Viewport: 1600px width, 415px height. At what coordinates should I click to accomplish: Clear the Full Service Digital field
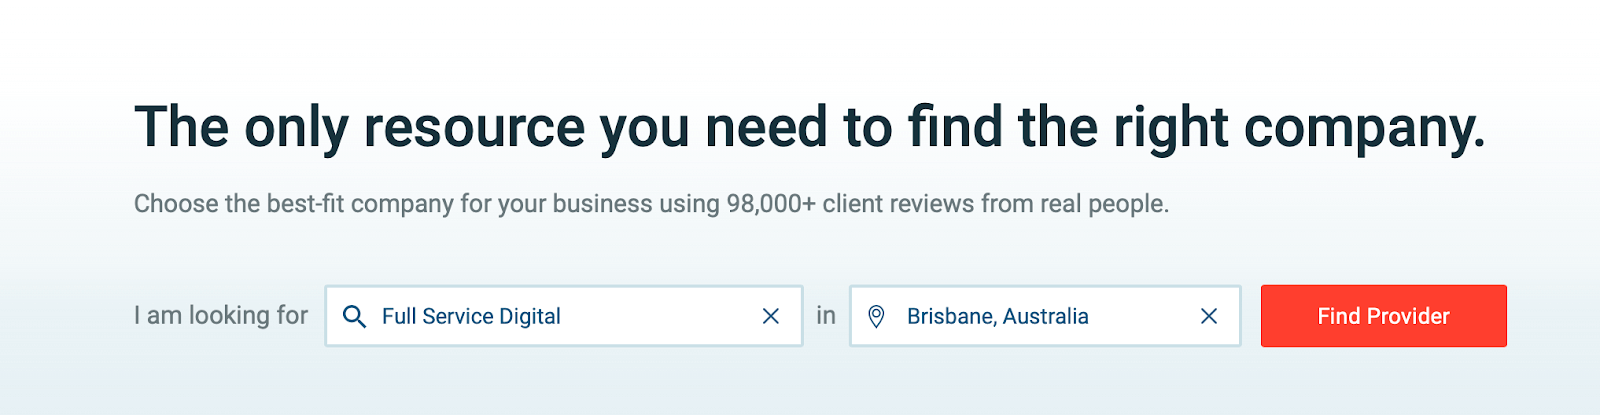point(771,316)
